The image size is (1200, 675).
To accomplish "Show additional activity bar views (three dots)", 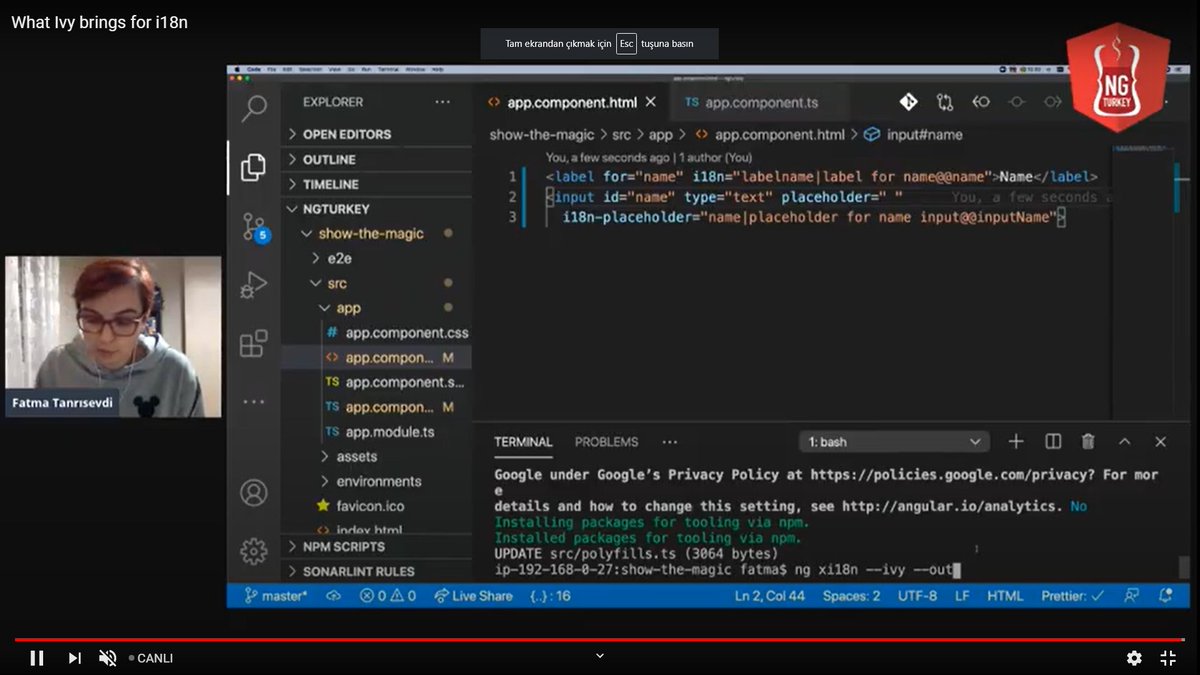I will pos(254,402).
